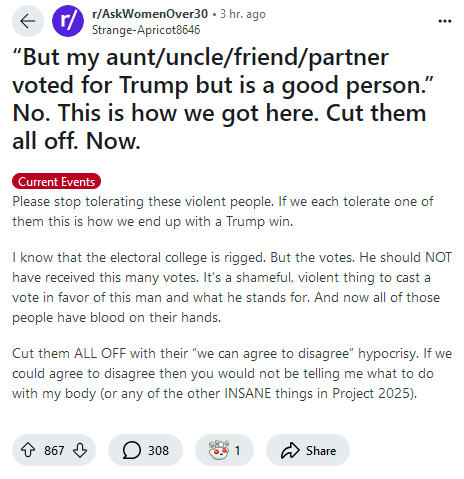The width and height of the screenshot is (464, 479).
Task: Click the 867 vote score
Action: [54, 451]
